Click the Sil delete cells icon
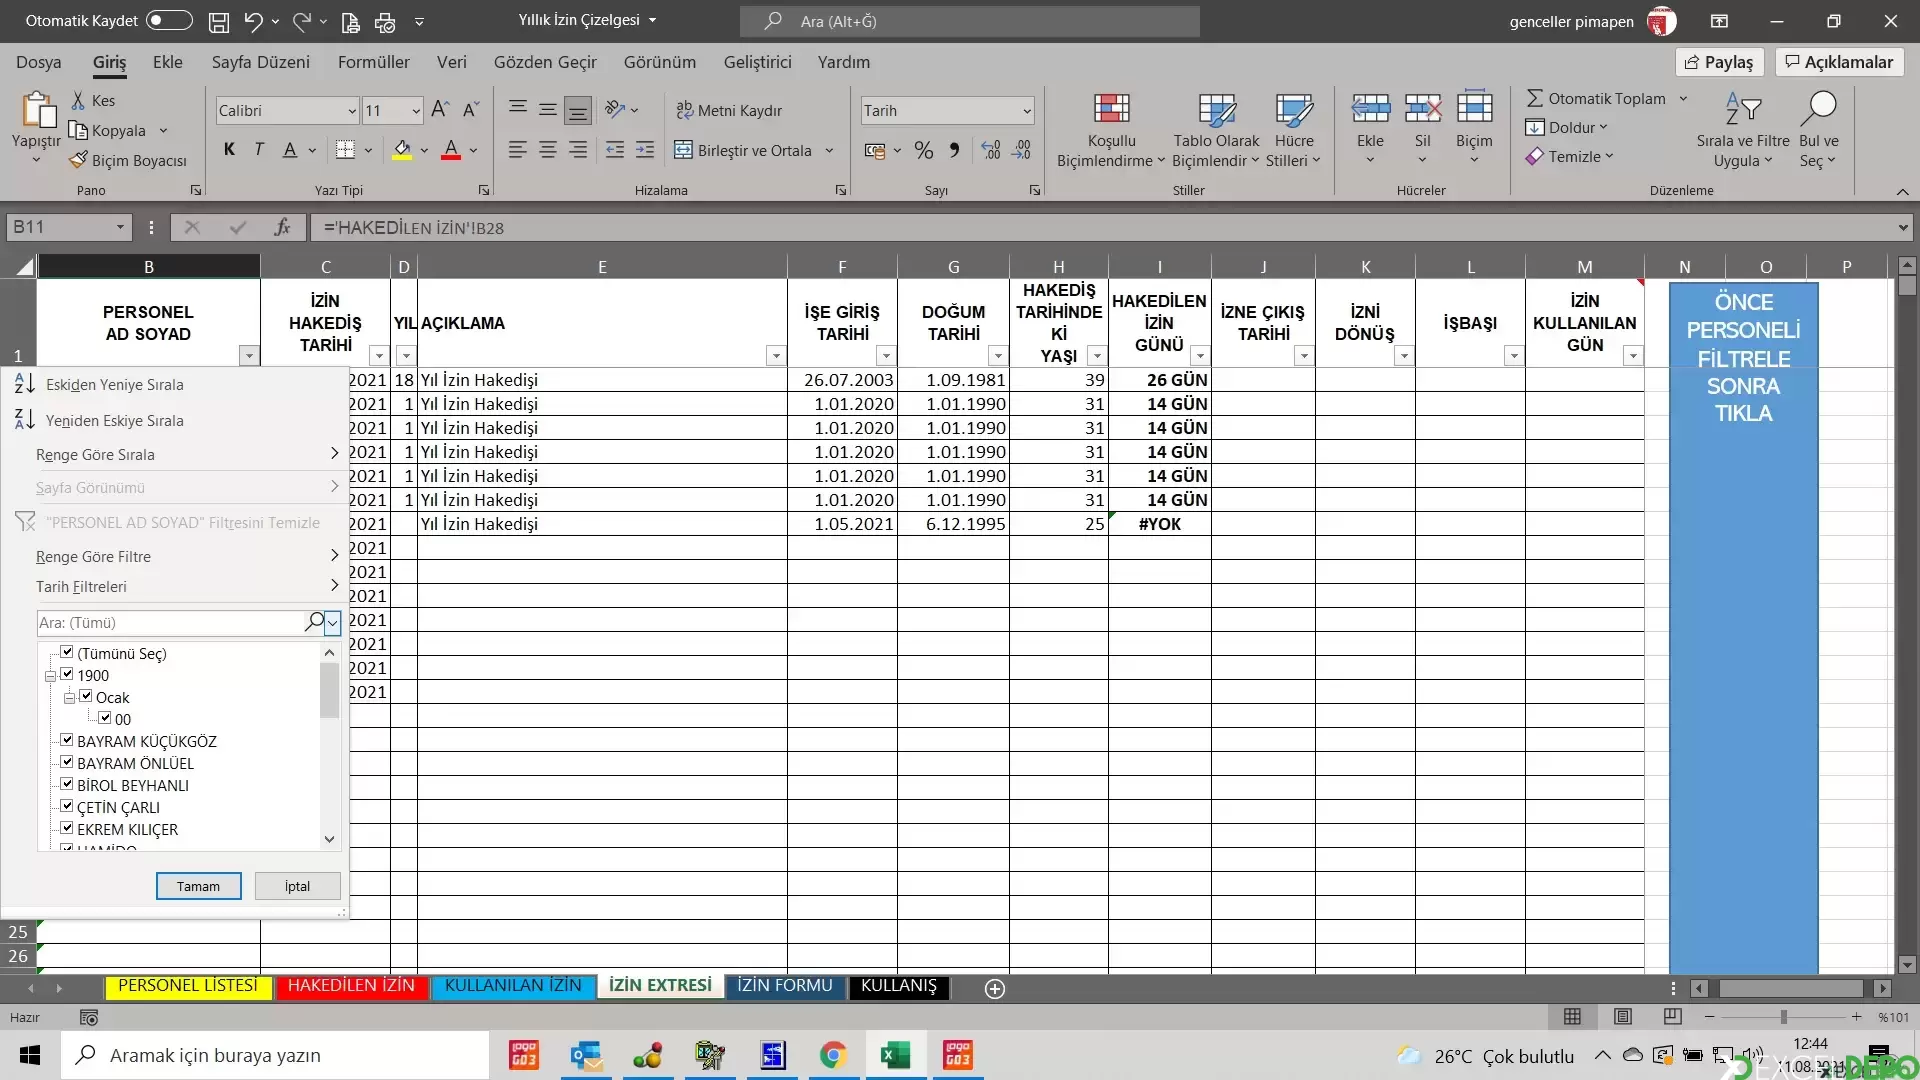This screenshot has width=1920, height=1080. 1423,108
